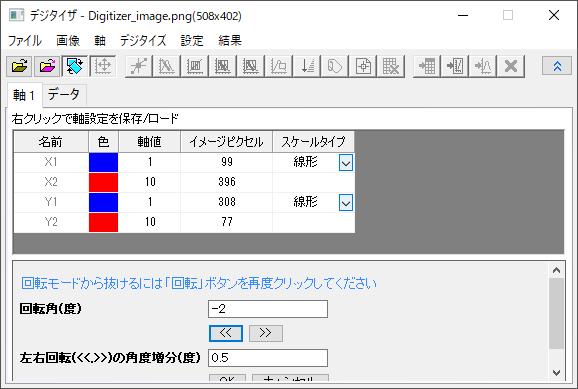Click the first hatched-area auto trace icon
578x389 pixels.
tap(223, 67)
